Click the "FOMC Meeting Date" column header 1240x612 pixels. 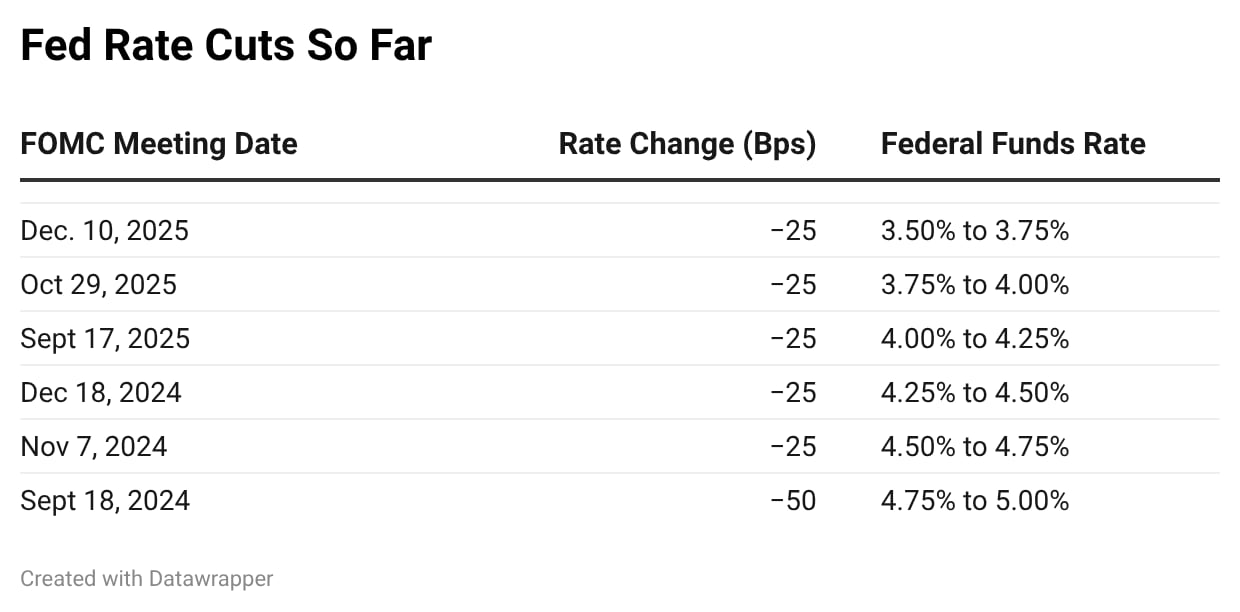click(x=159, y=144)
